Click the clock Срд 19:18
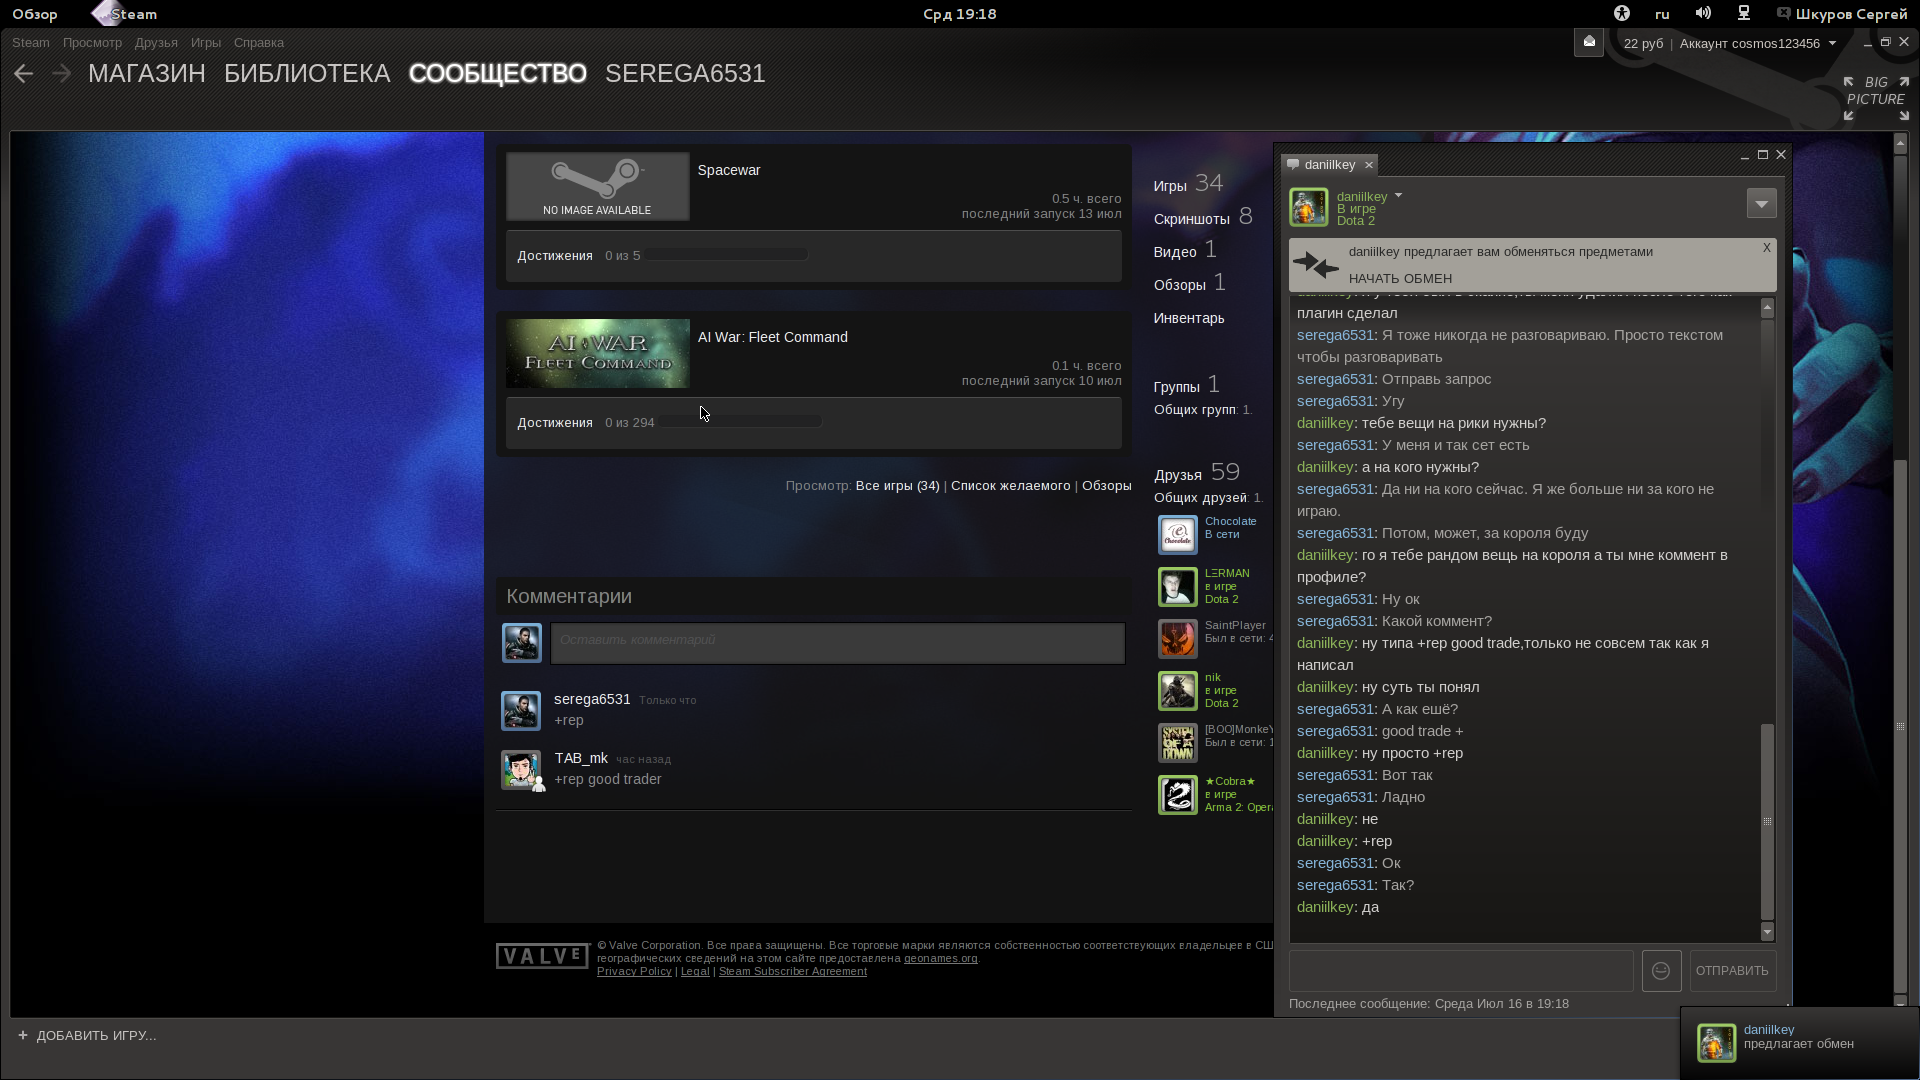 pyautogui.click(x=960, y=14)
